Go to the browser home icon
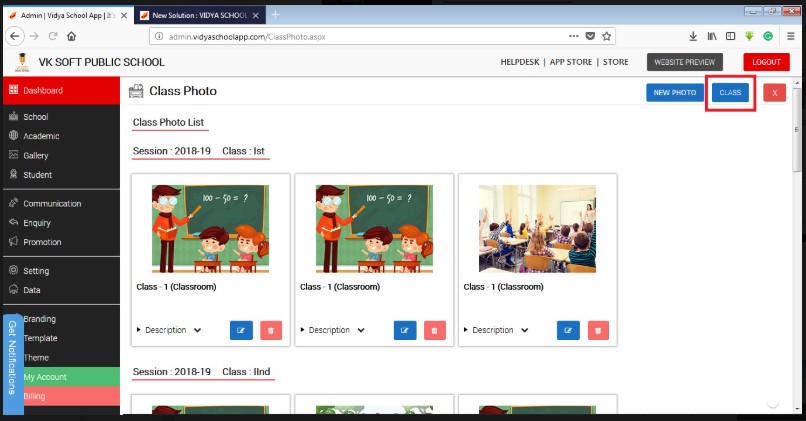 [71, 36]
